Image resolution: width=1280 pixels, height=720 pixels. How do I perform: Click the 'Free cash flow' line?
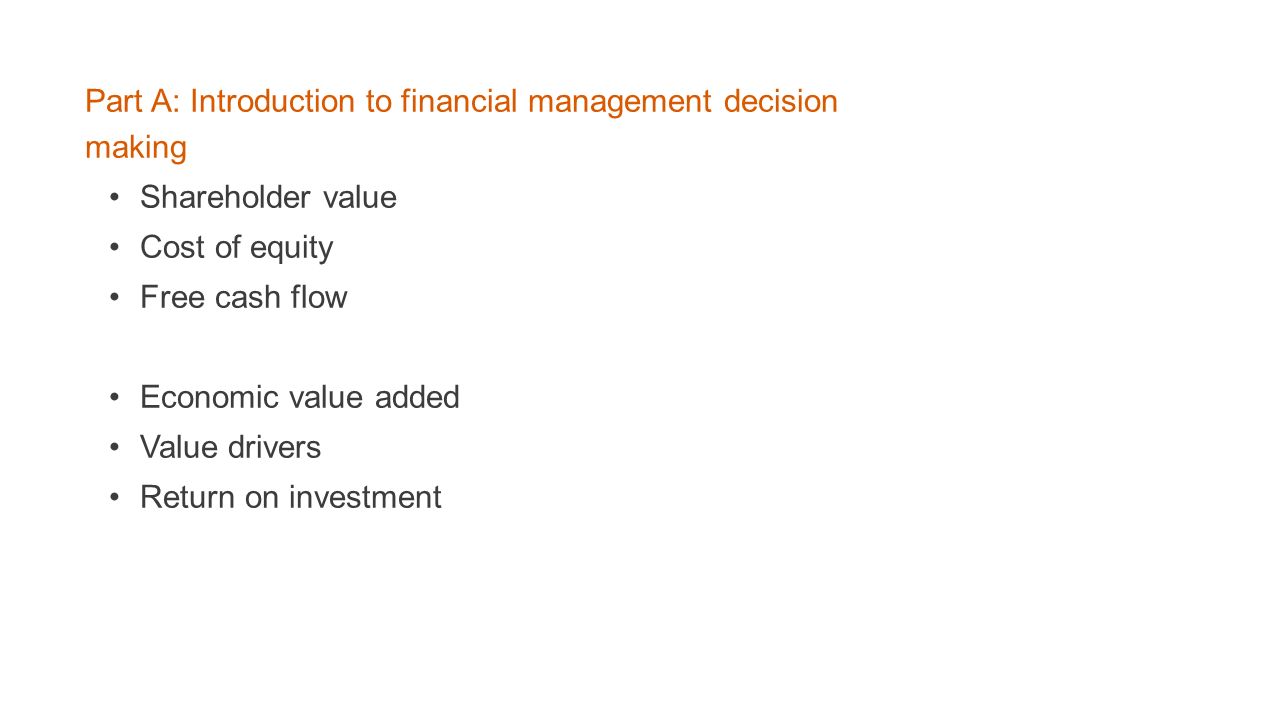click(243, 297)
